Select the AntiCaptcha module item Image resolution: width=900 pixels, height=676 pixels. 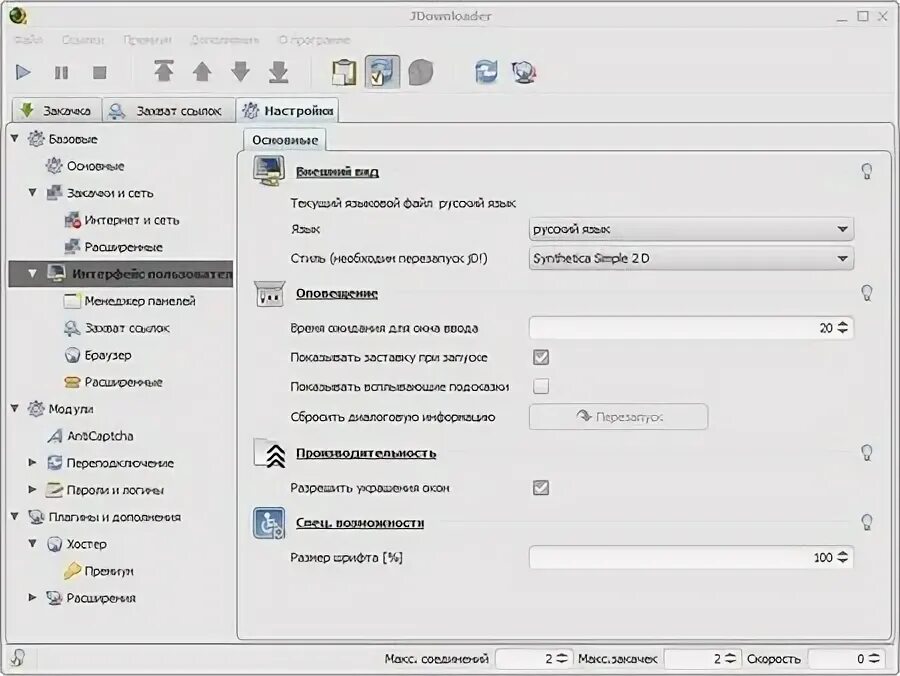point(90,436)
